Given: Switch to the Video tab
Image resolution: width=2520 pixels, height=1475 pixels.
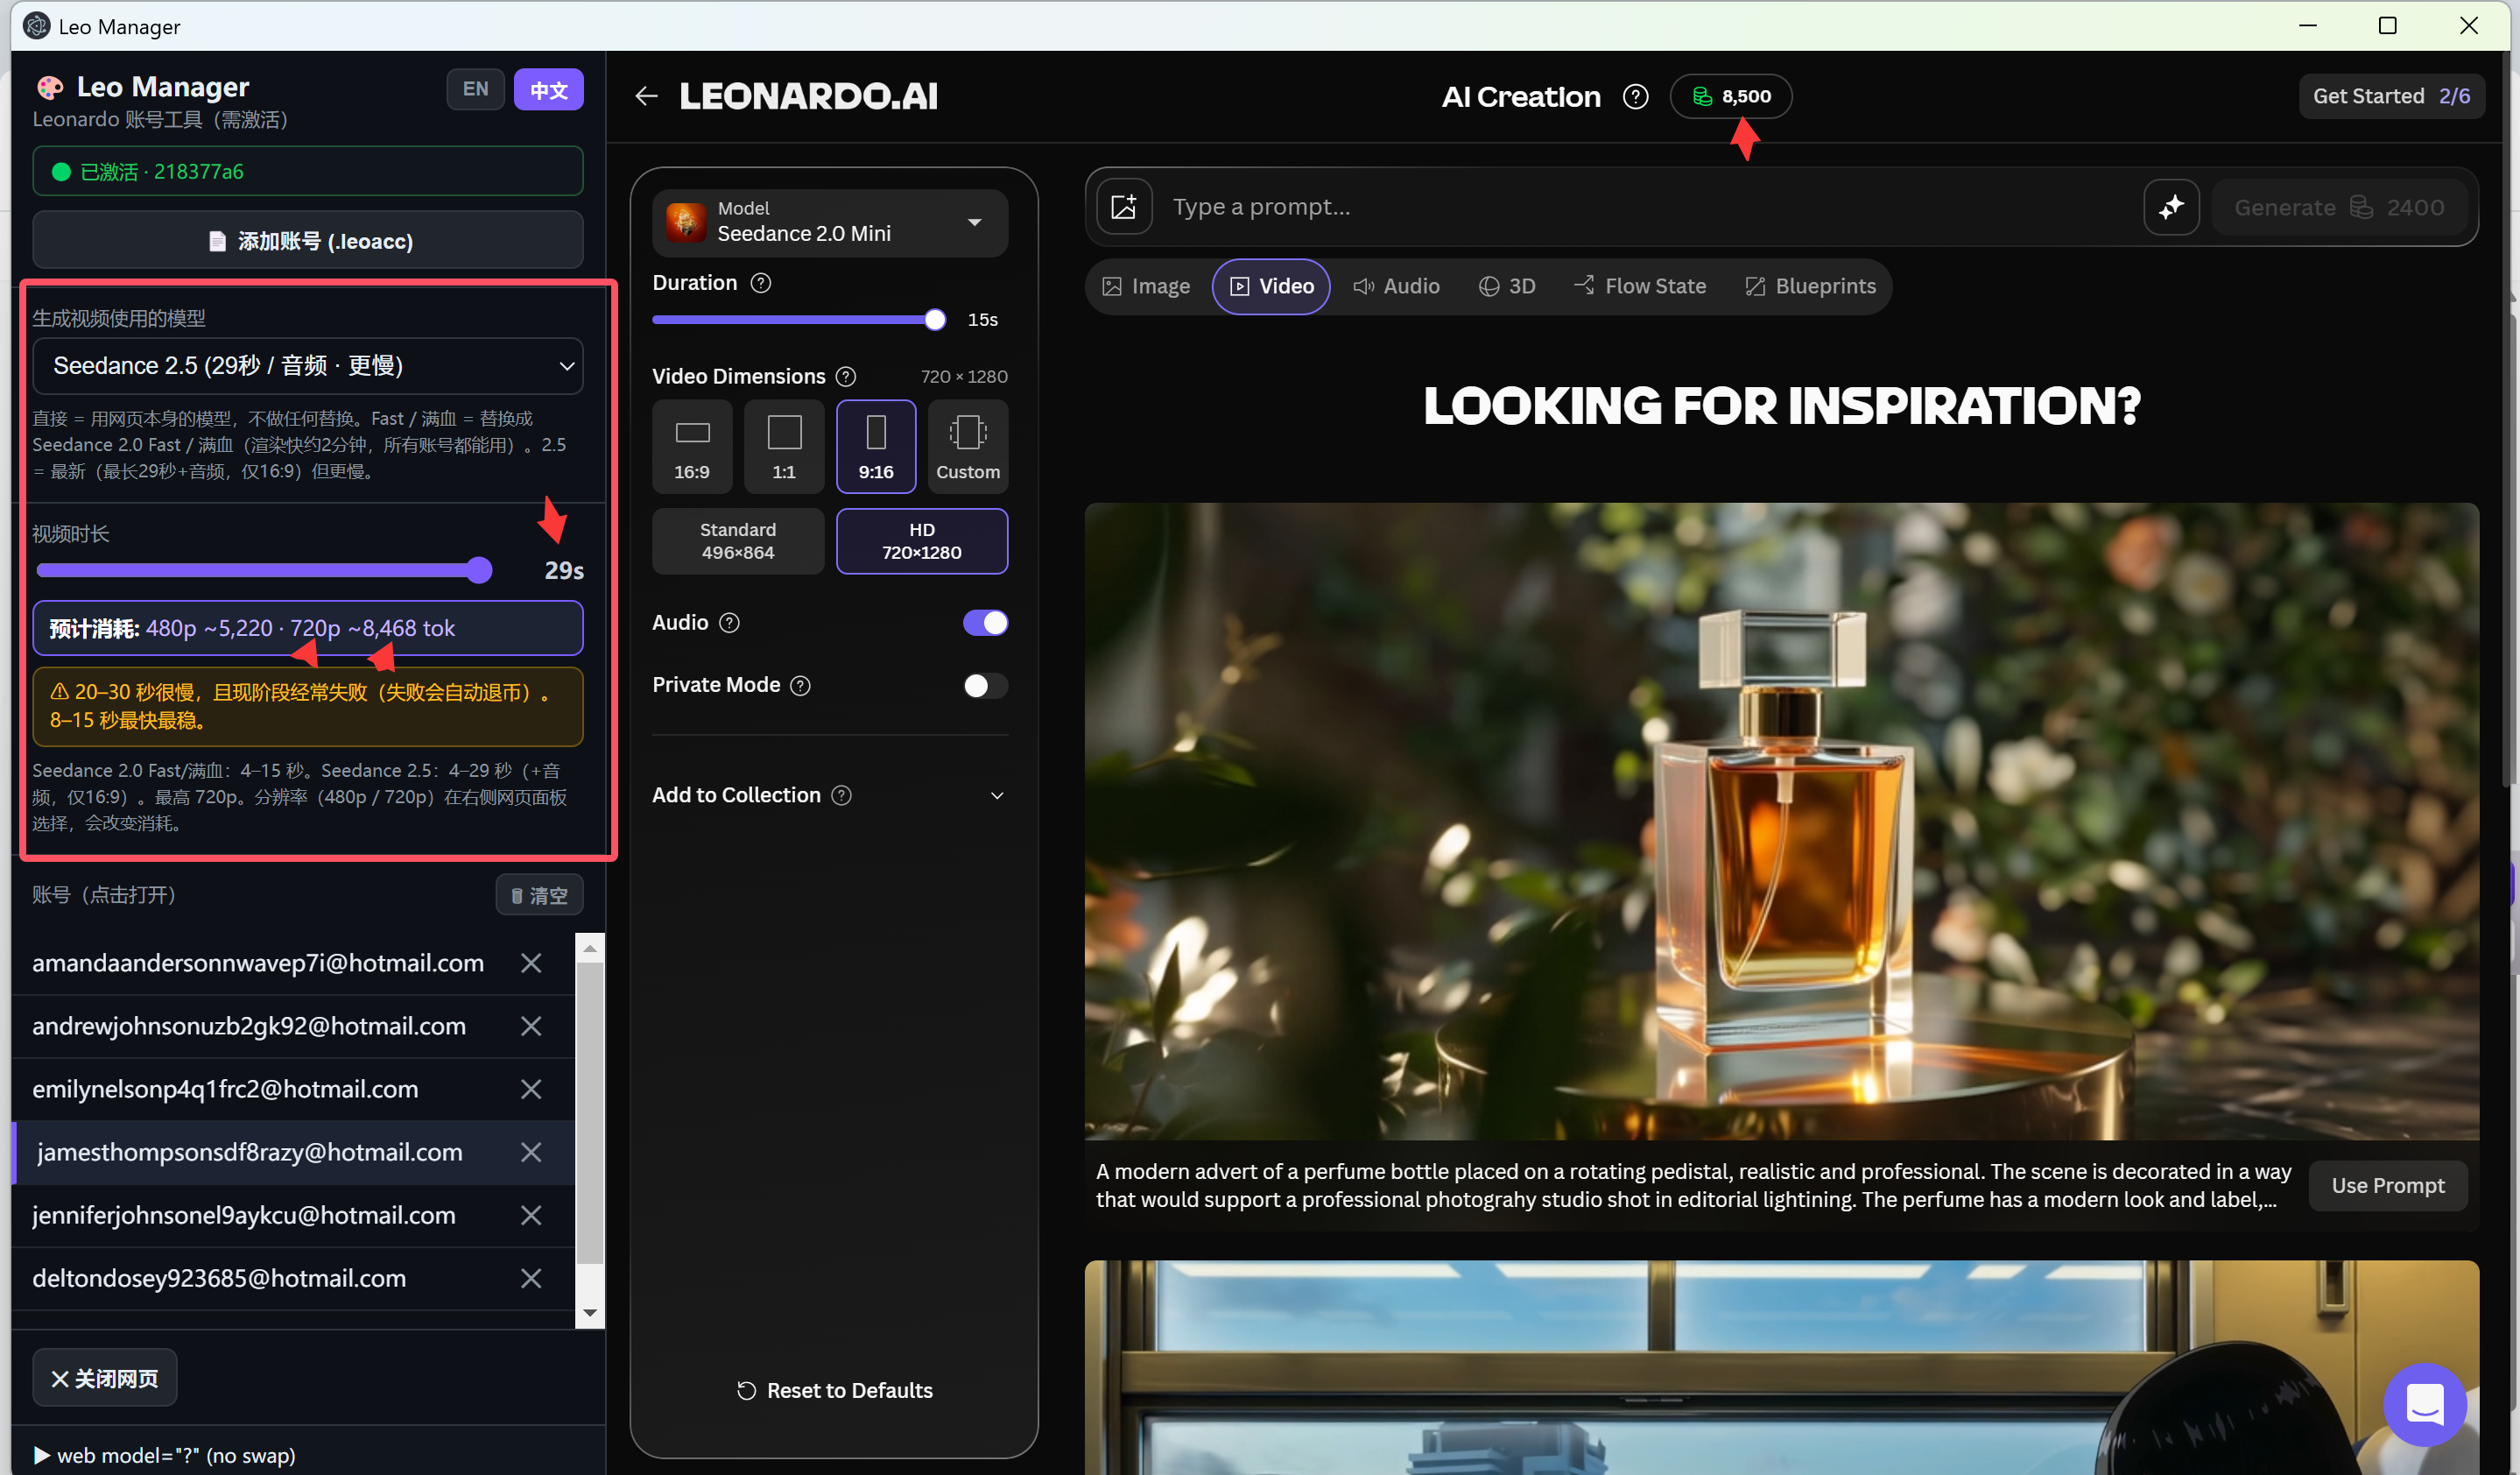Looking at the screenshot, I should tap(1271, 286).
